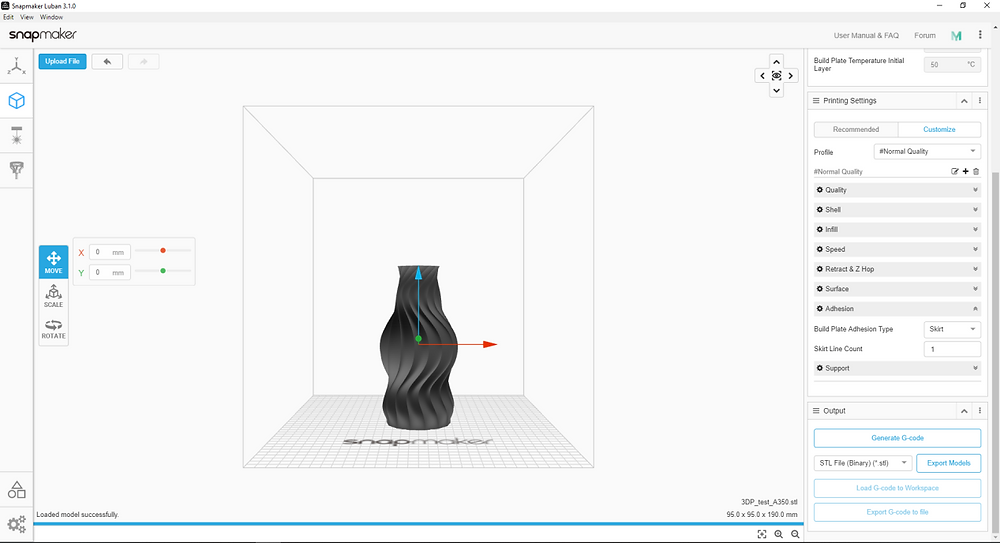Image resolution: width=1000 pixels, height=543 pixels.
Task: Click the vase model in viewport
Action: pyautogui.click(x=418, y=346)
